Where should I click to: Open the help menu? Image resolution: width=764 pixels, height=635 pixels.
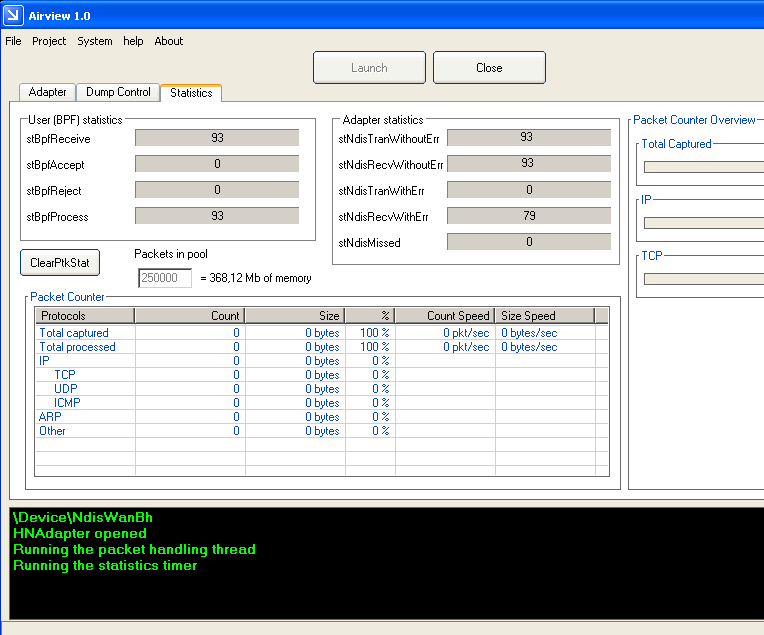coord(133,41)
